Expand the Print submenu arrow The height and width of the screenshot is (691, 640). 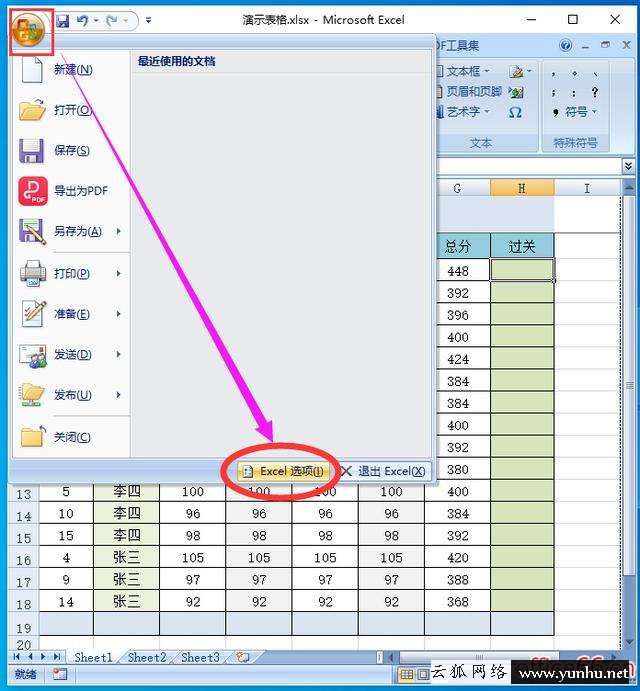(x=119, y=274)
